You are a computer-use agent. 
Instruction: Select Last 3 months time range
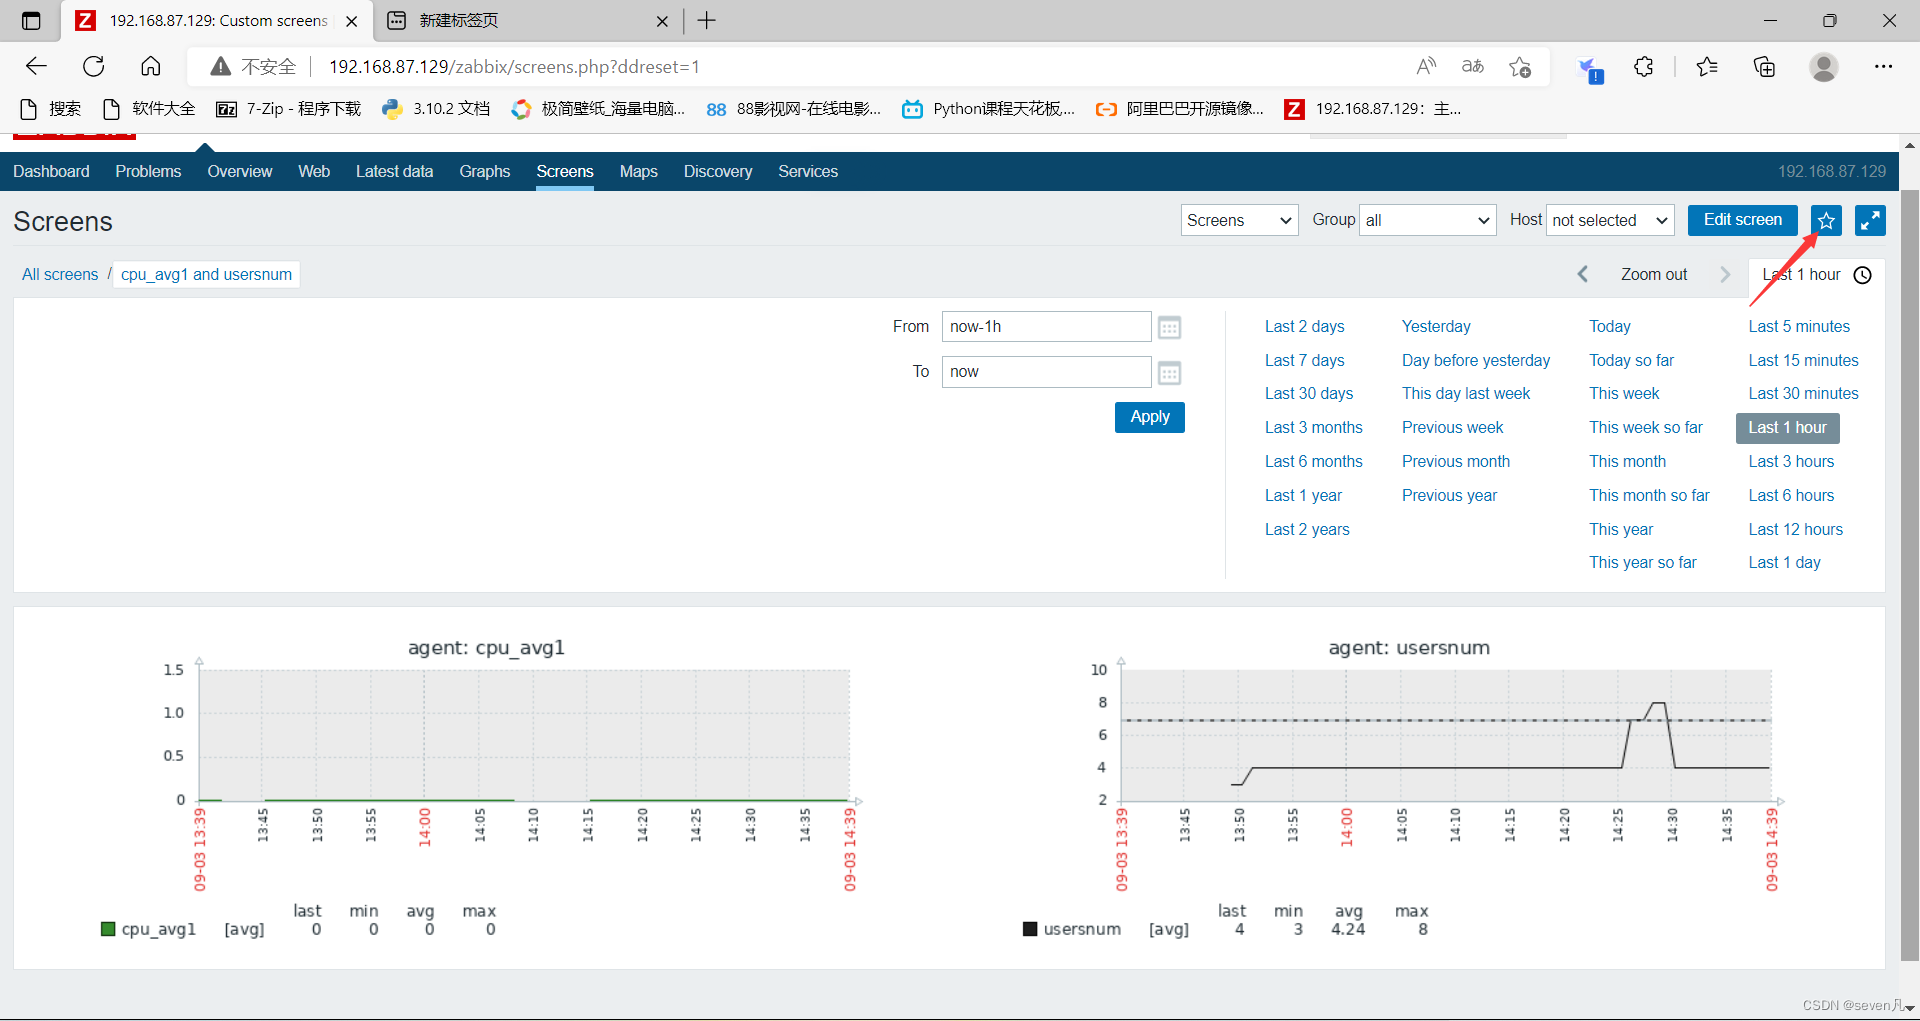[1313, 427]
